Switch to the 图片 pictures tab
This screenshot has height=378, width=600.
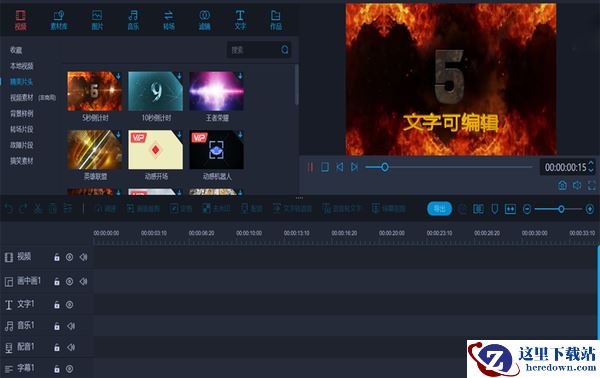pyautogui.click(x=97, y=20)
